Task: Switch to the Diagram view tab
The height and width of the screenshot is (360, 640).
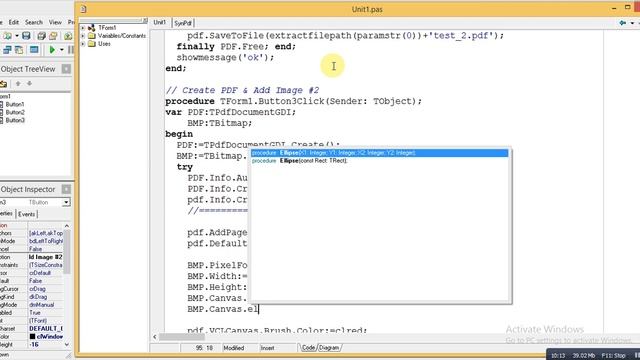Action: pyautogui.click(x=329, y=348)
